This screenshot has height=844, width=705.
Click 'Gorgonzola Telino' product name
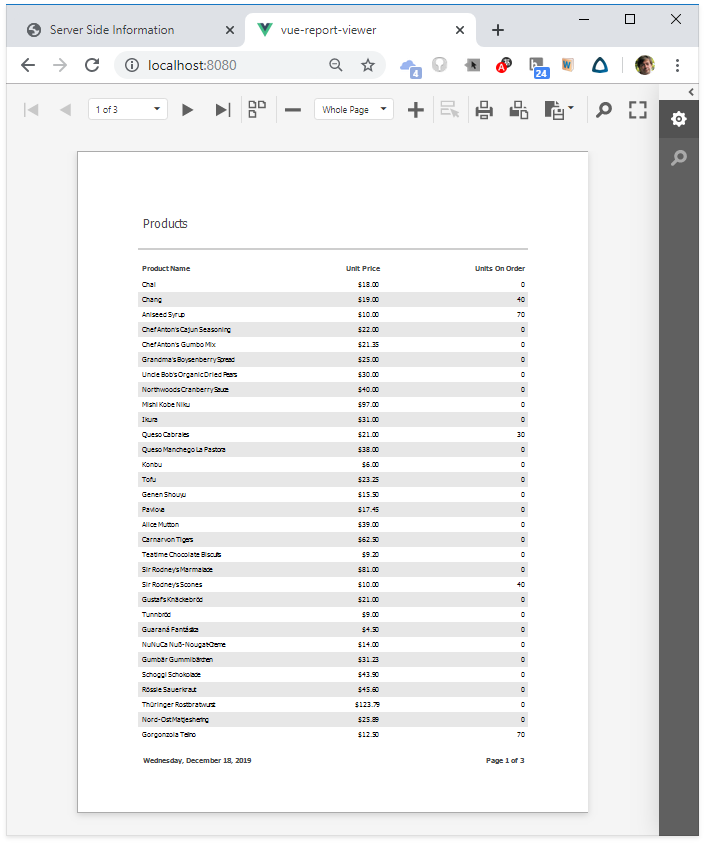168,734
